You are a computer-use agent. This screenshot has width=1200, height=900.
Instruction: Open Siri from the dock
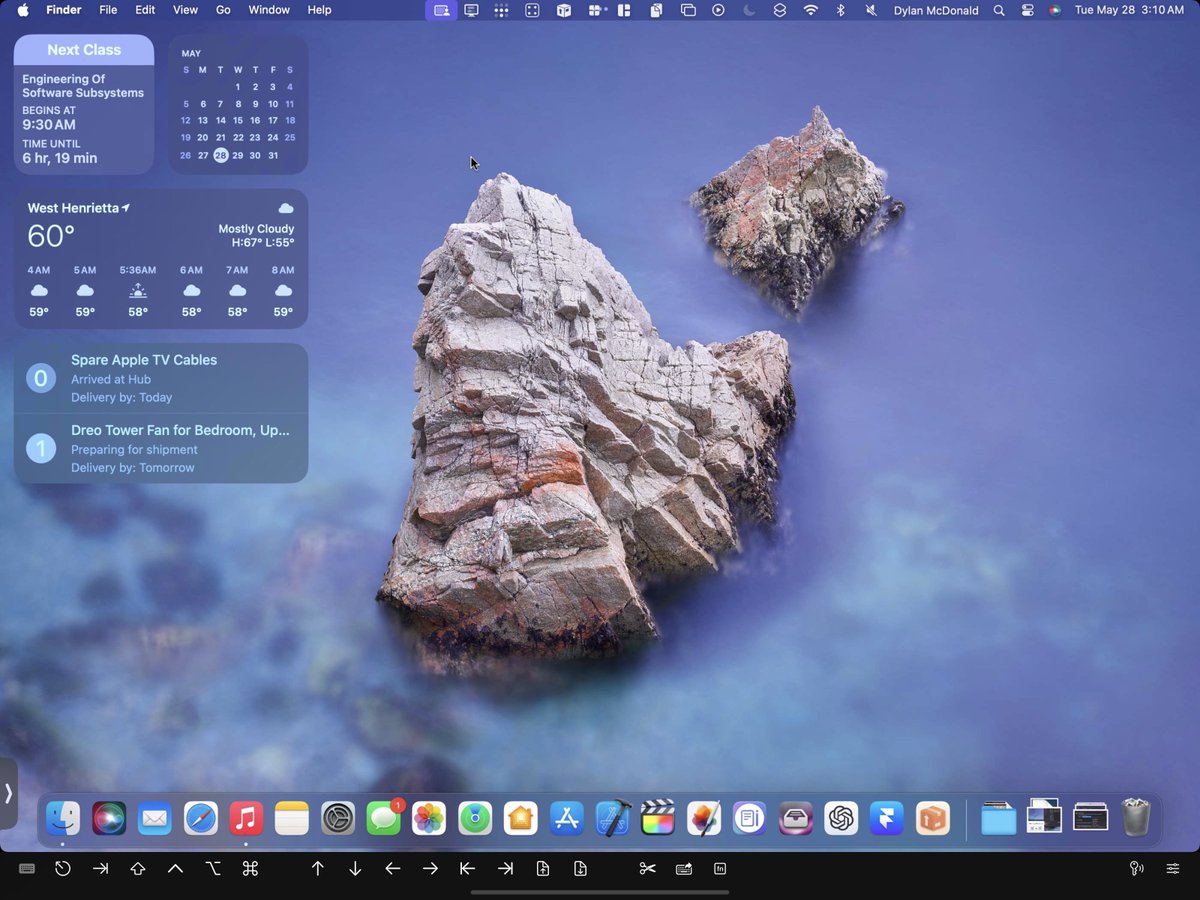[109, 818]
